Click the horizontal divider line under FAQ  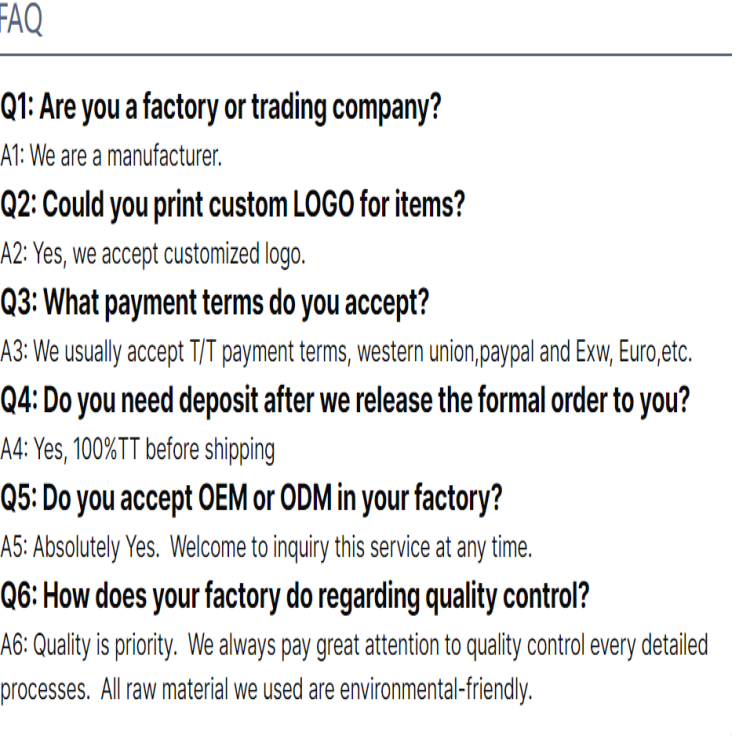tap(366, 55)
